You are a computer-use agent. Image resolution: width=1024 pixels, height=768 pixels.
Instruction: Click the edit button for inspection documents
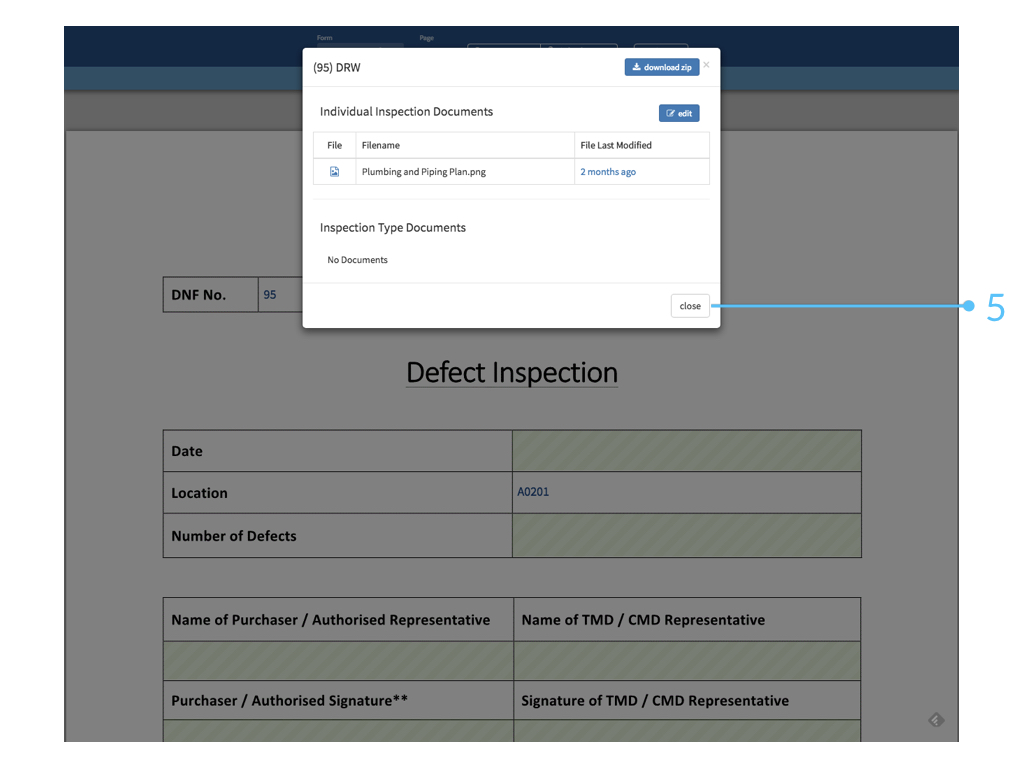(x=679, y=113)
